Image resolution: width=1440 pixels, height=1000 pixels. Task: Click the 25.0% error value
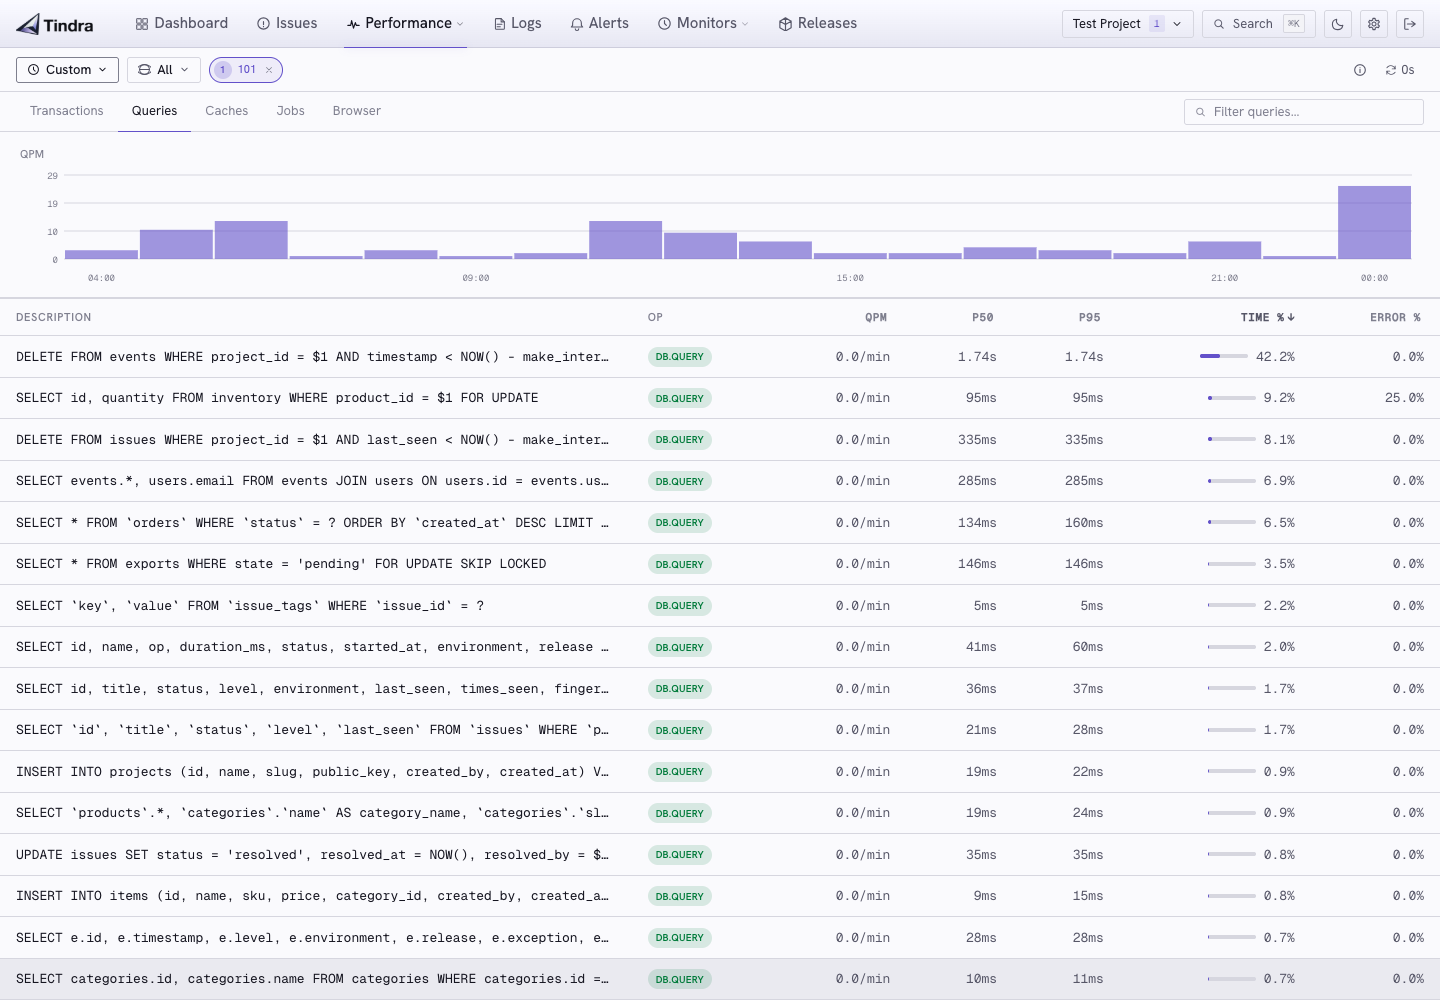tap(1404, 398)
